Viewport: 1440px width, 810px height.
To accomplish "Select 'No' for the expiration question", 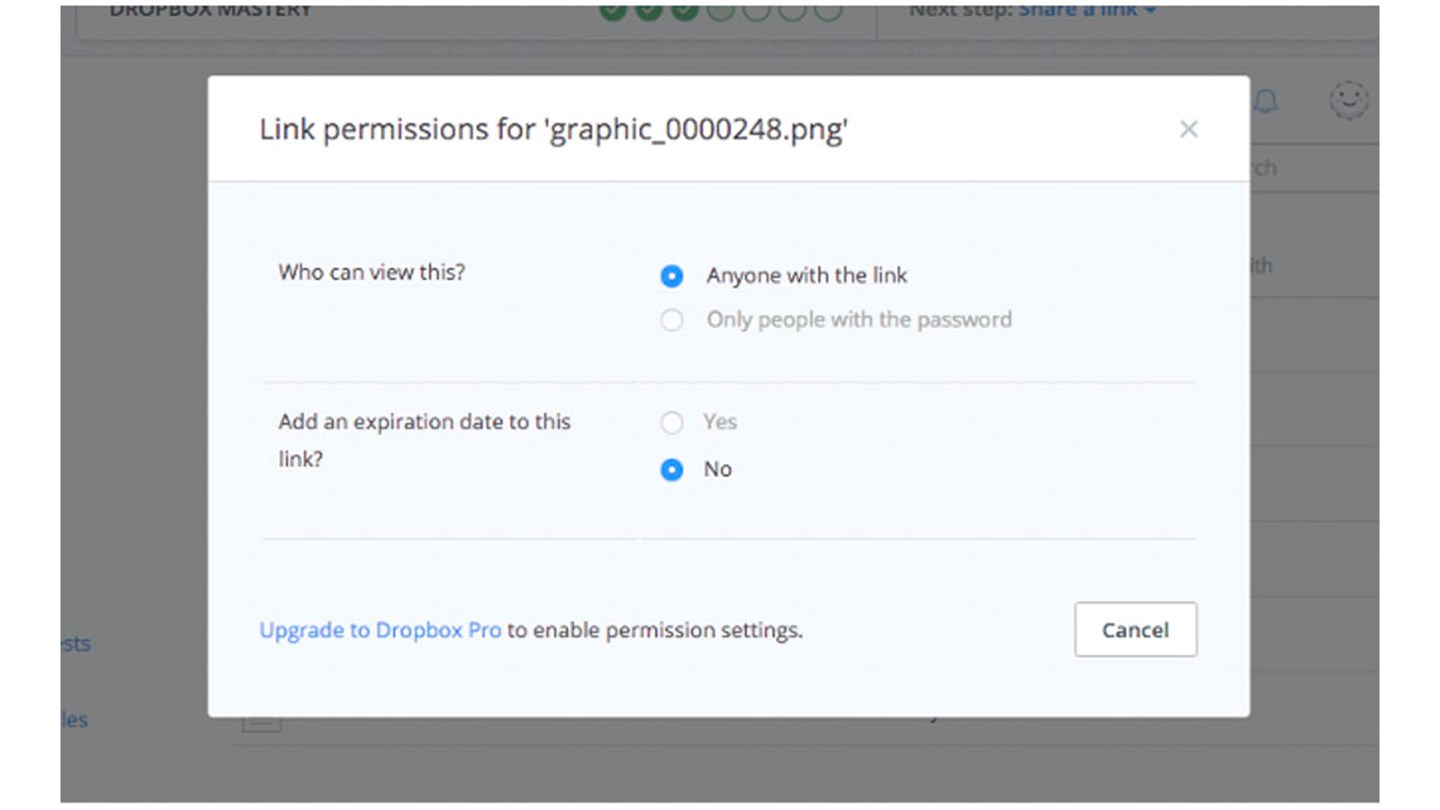I will 671,469.
